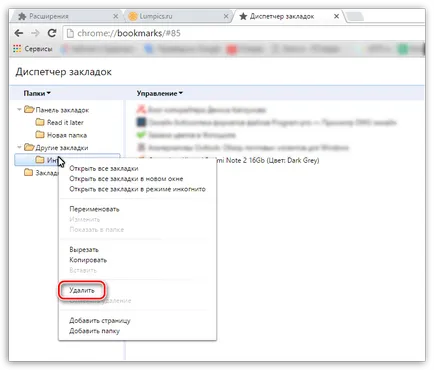Screen dimensions: 434x370
Task: Choose Удалить in the context menu
Action: coord(82,290)
